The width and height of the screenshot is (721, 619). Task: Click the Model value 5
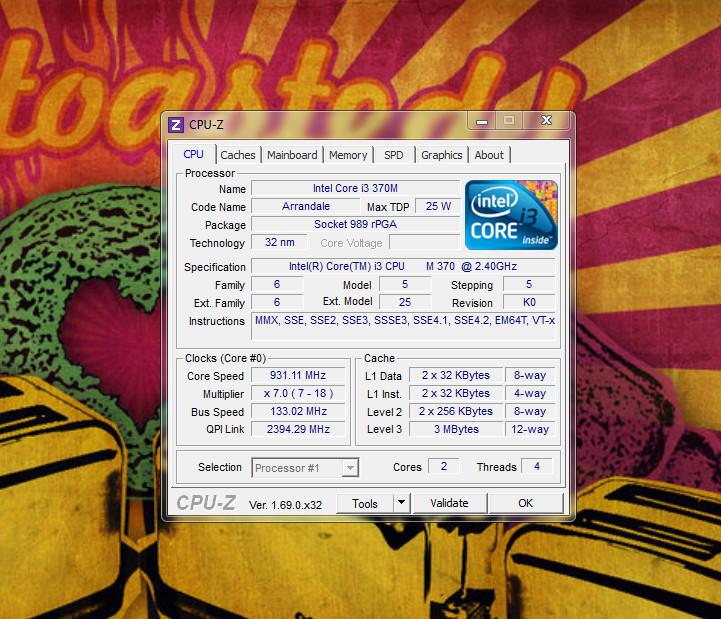pyautogui.click(x=405, y=284)
